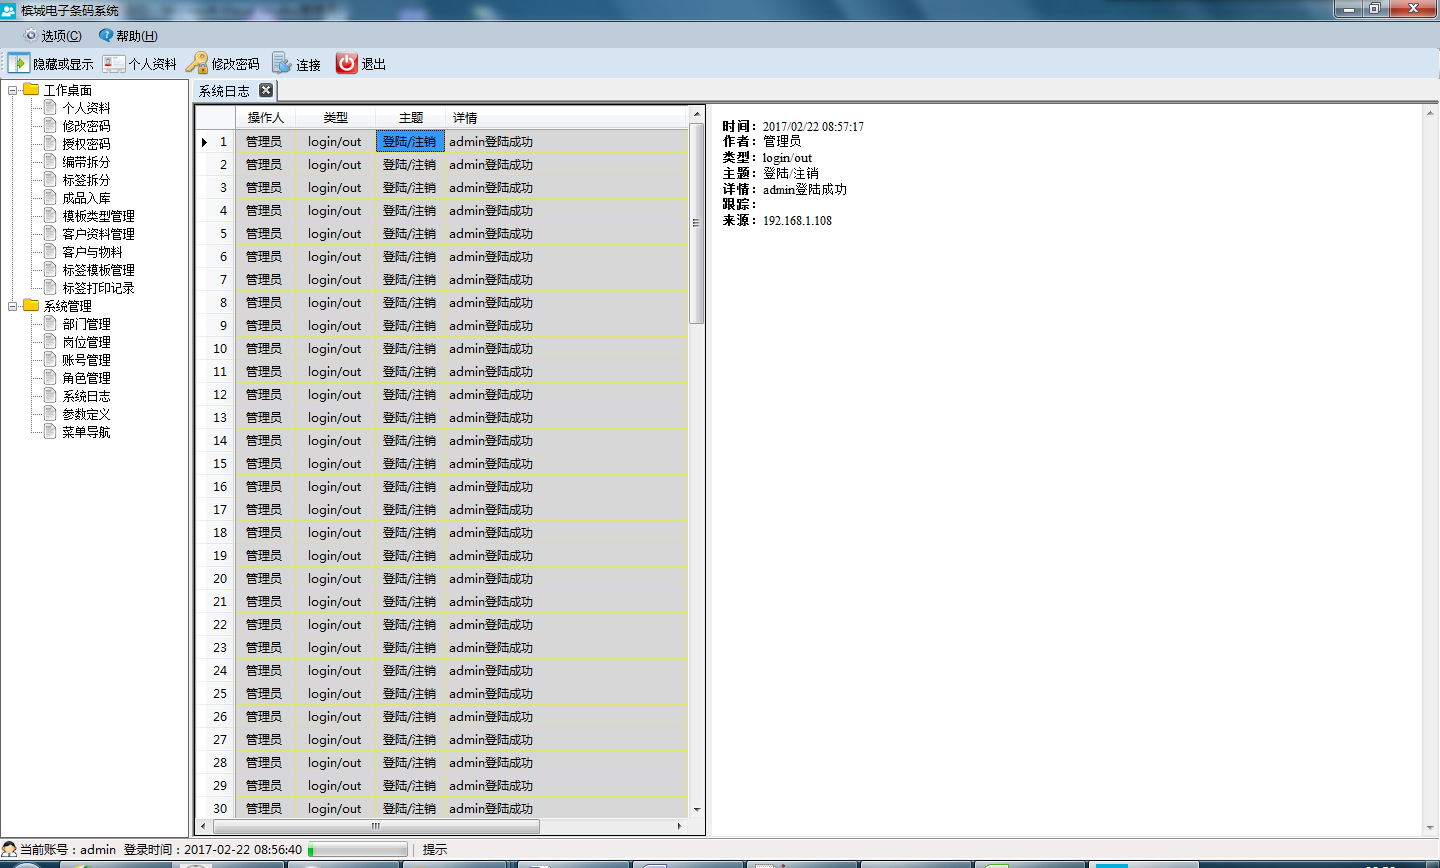Image resolution: width=1440 pixels, height=868 pixels.
Task: Switch to the 系统日志 tab
Action: 224,91
